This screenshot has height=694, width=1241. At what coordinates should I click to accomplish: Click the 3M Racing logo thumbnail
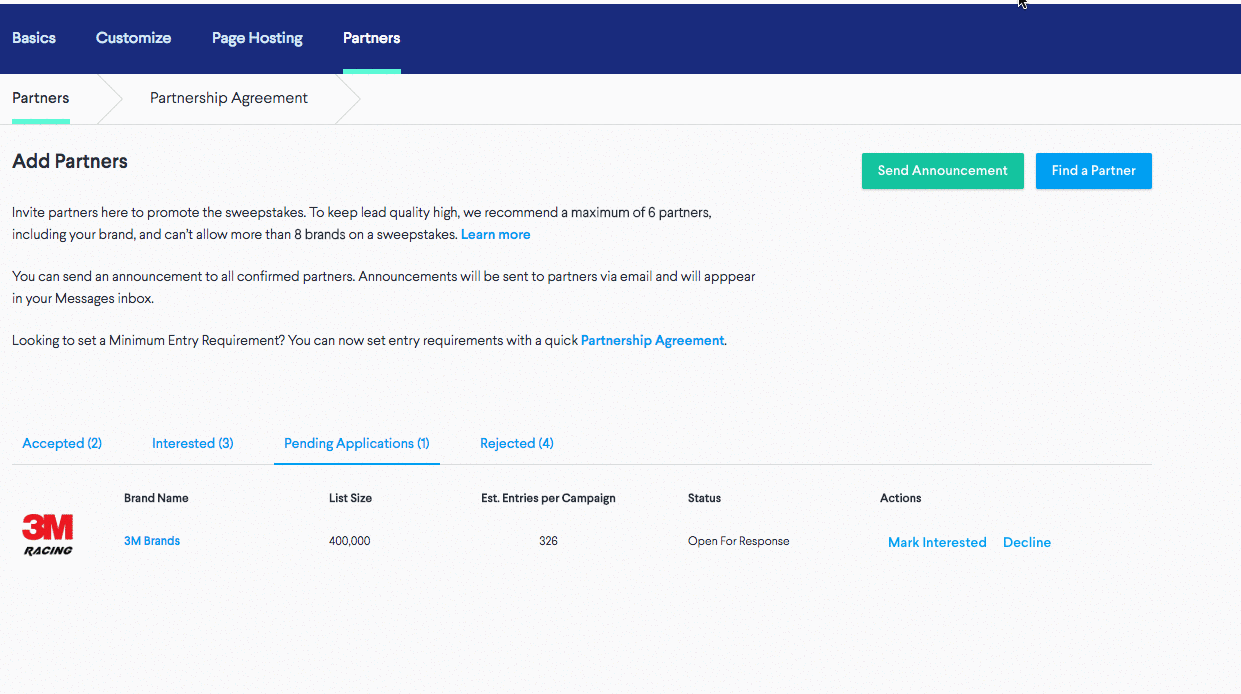[48, 535]
